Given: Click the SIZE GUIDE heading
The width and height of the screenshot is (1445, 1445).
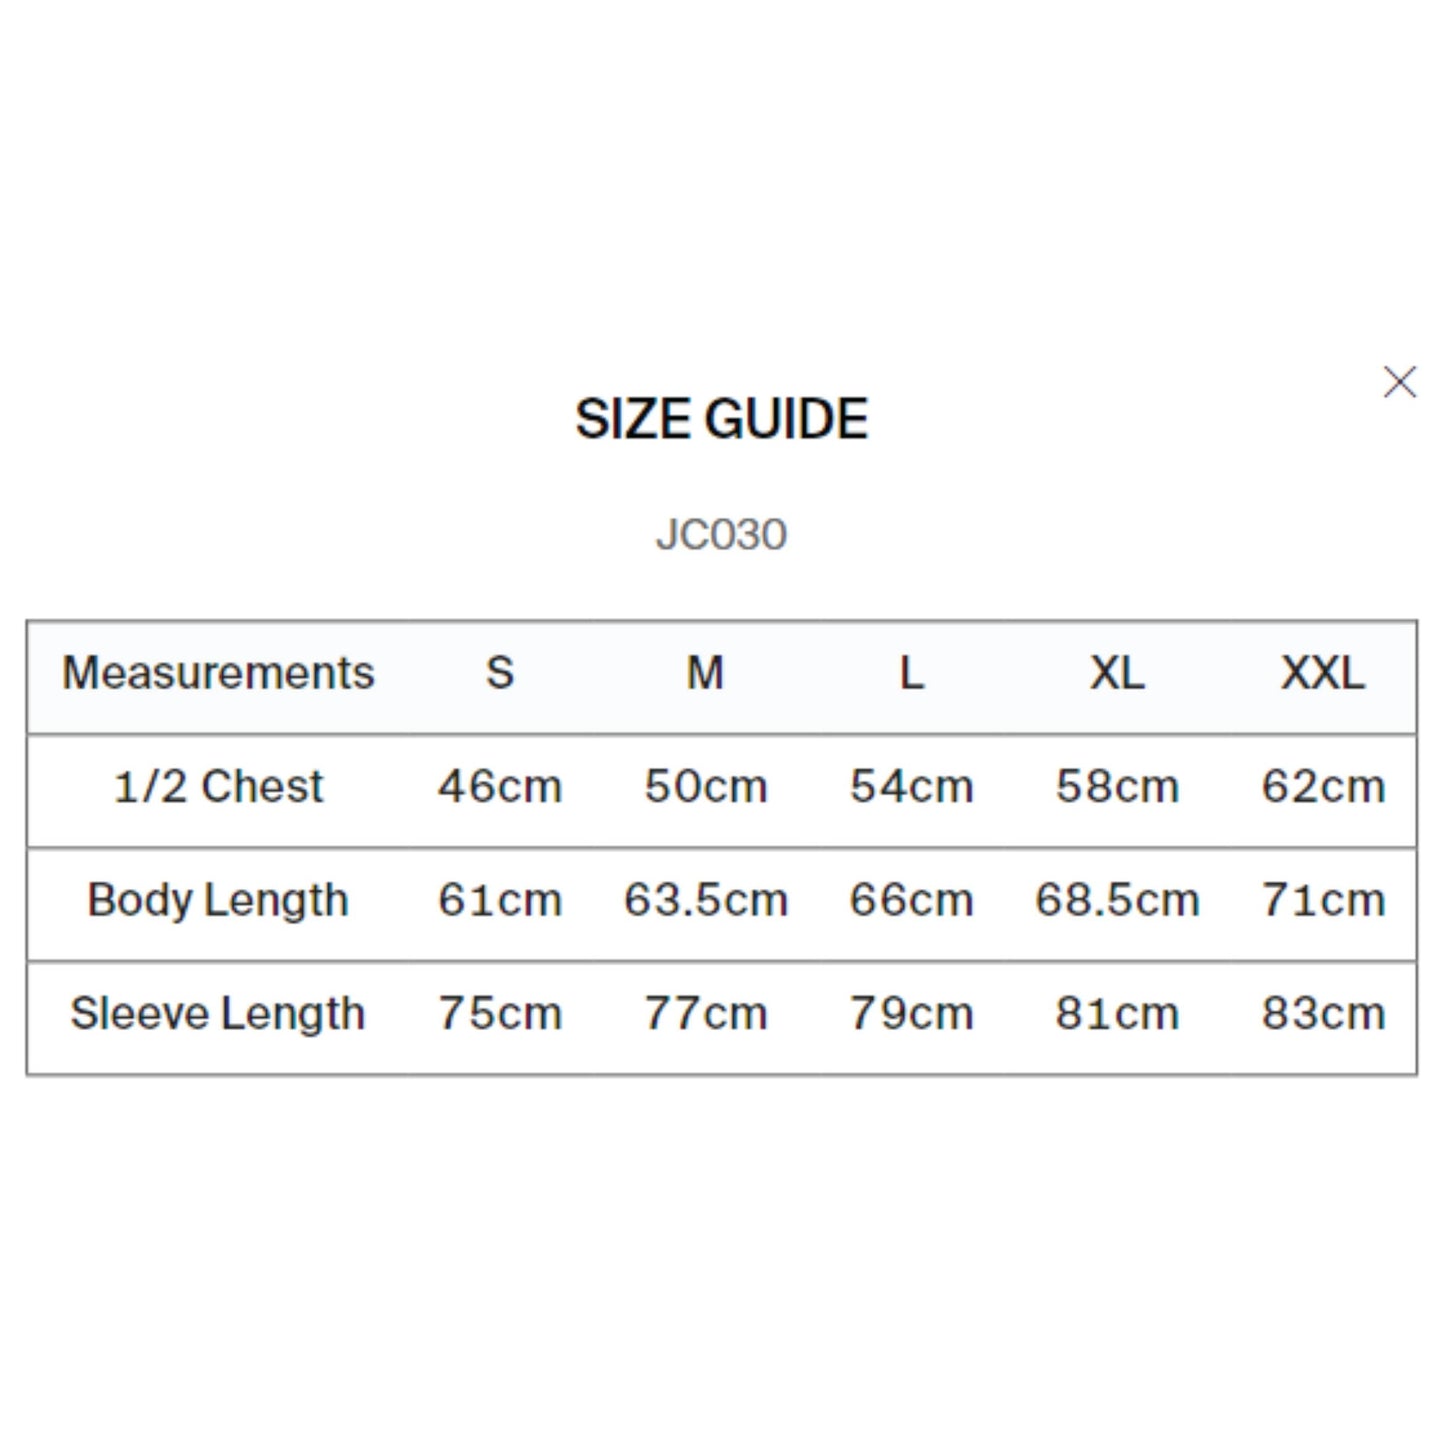Looking at the screenshot, I should tap(721, 419).
